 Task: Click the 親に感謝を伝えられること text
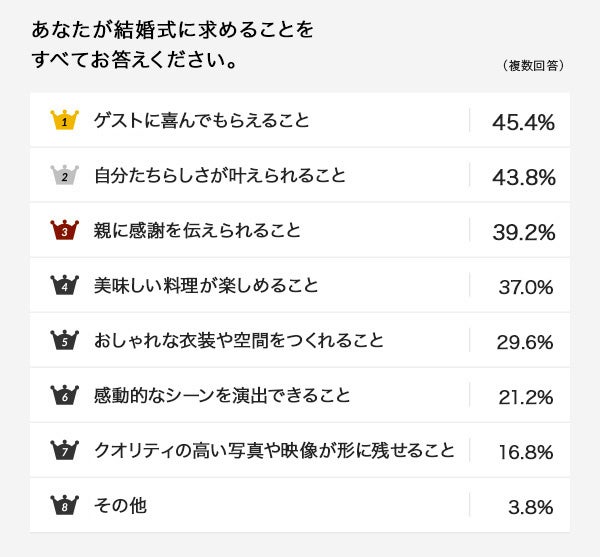point(197,231)
